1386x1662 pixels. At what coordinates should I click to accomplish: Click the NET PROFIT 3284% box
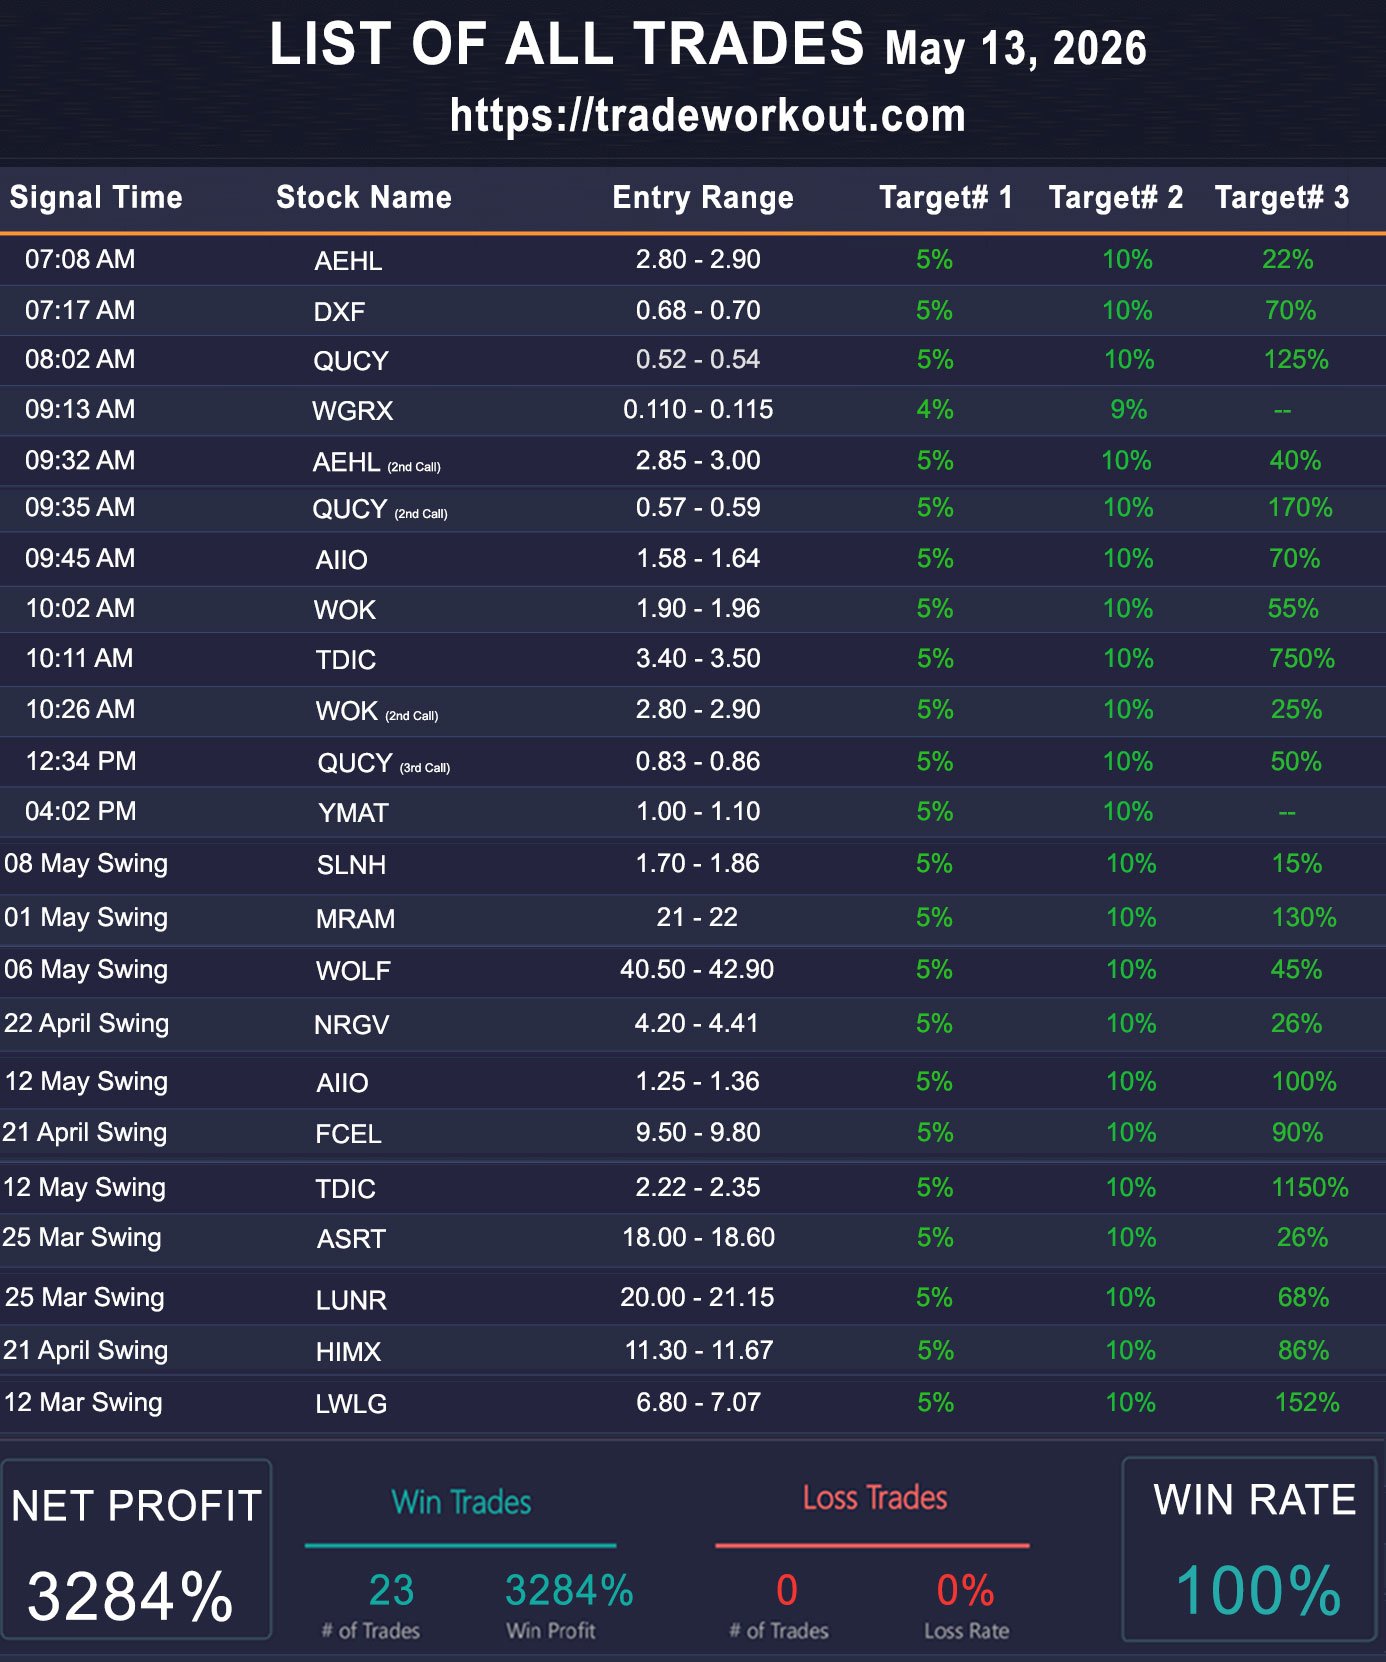coord(136,1549)
